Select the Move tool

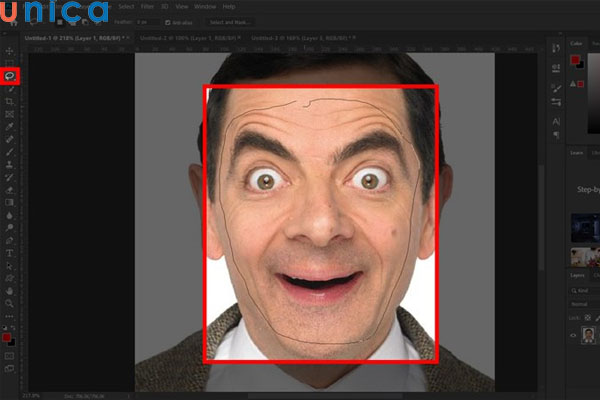tap(11, 49)
